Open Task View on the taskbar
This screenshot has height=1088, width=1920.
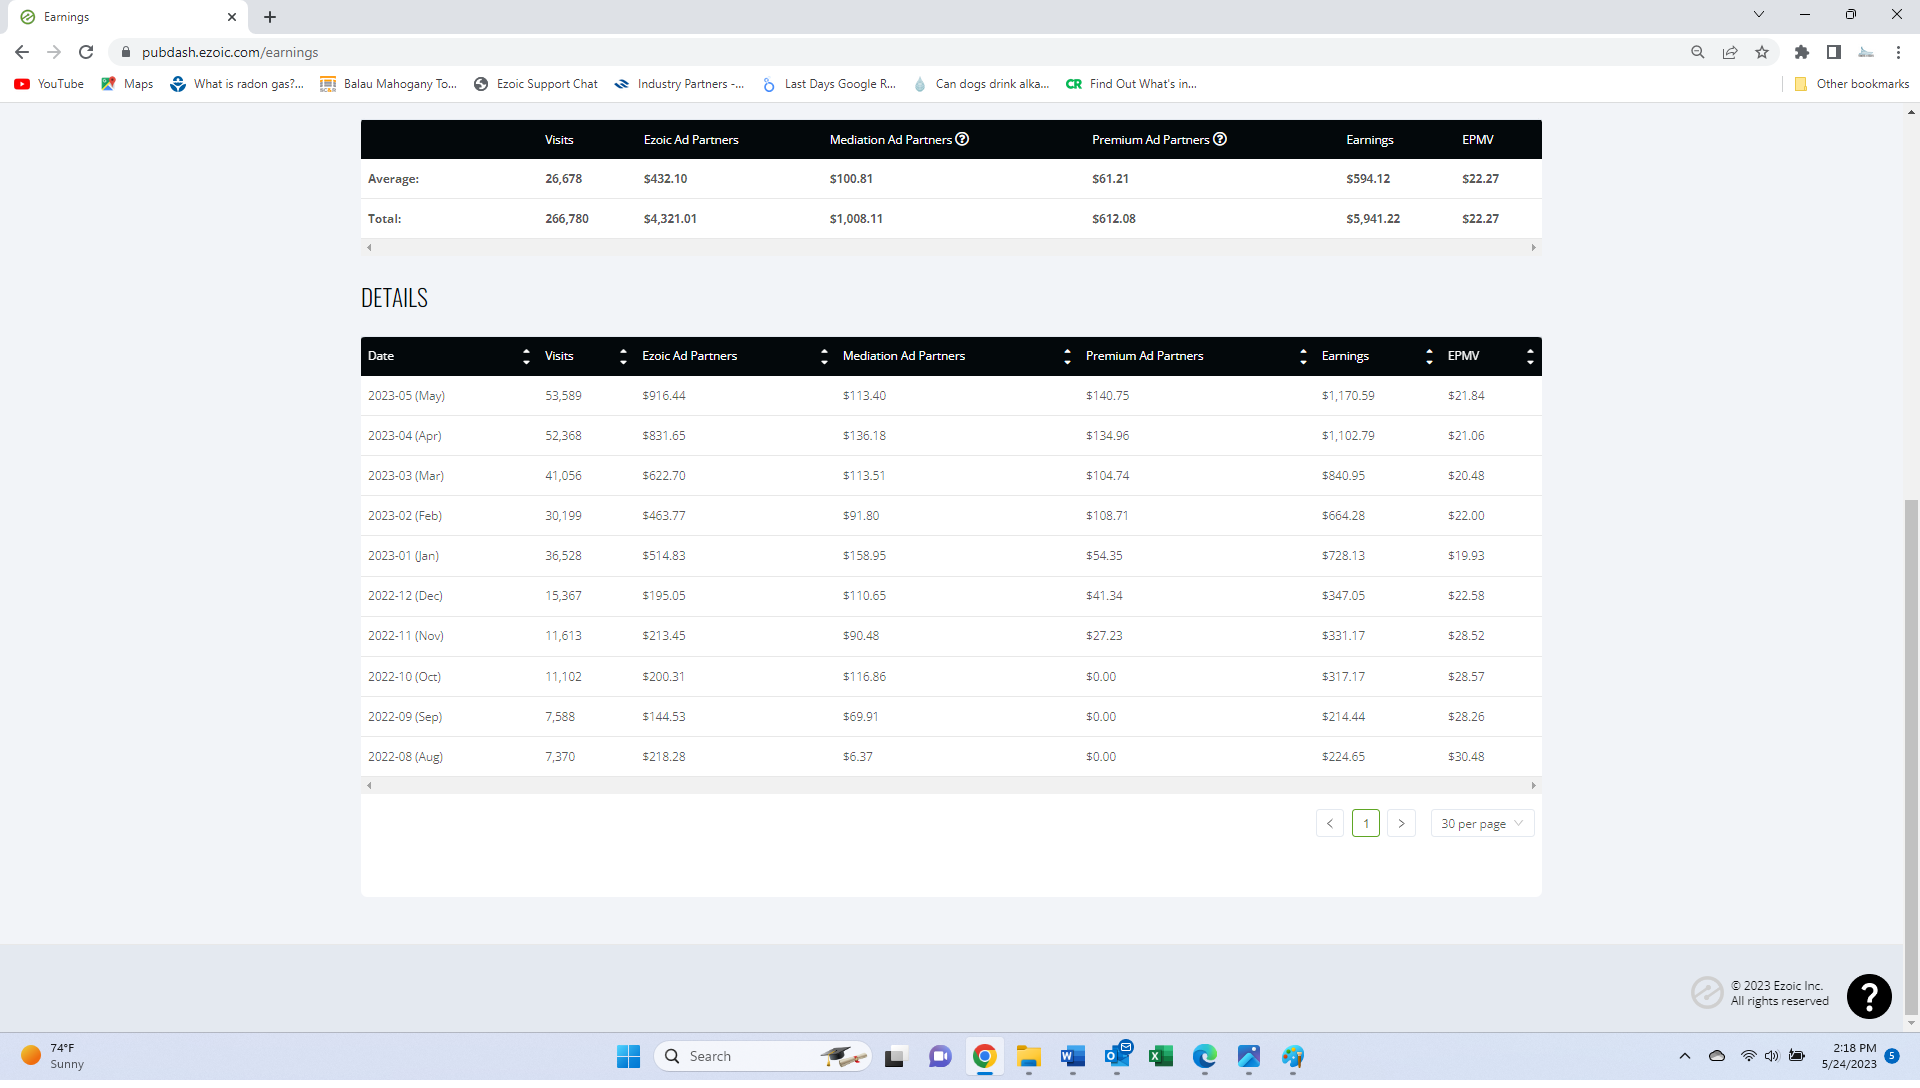tap(895, 1057)
